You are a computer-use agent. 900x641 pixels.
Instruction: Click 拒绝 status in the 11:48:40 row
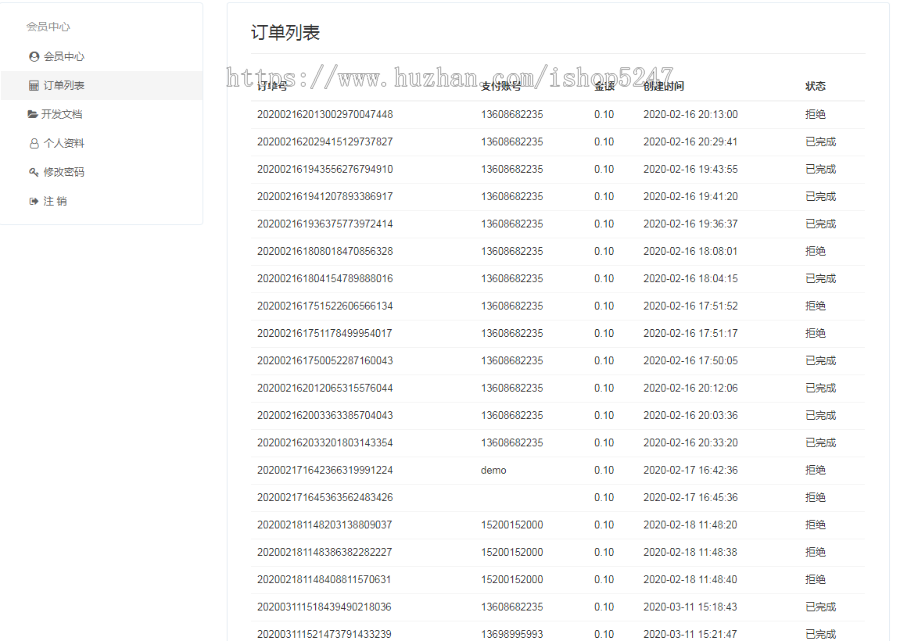(x=815, y=580)
